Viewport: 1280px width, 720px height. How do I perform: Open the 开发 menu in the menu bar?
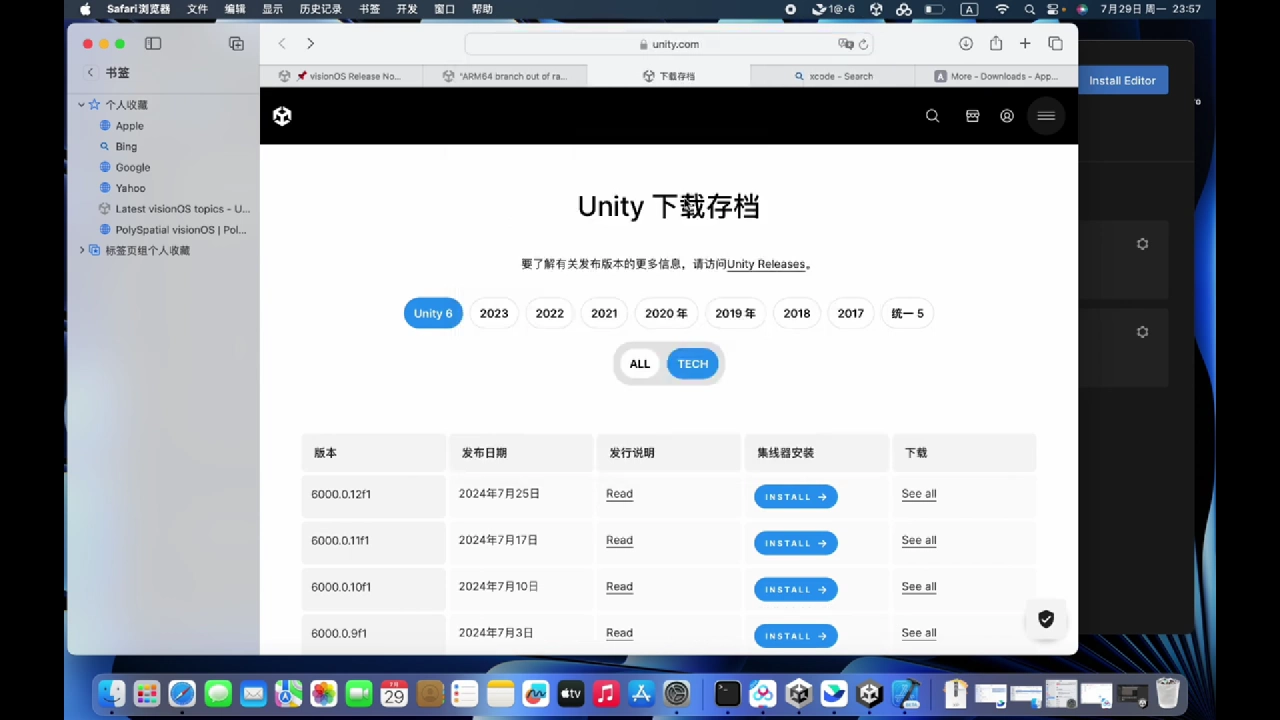[407, 9]
